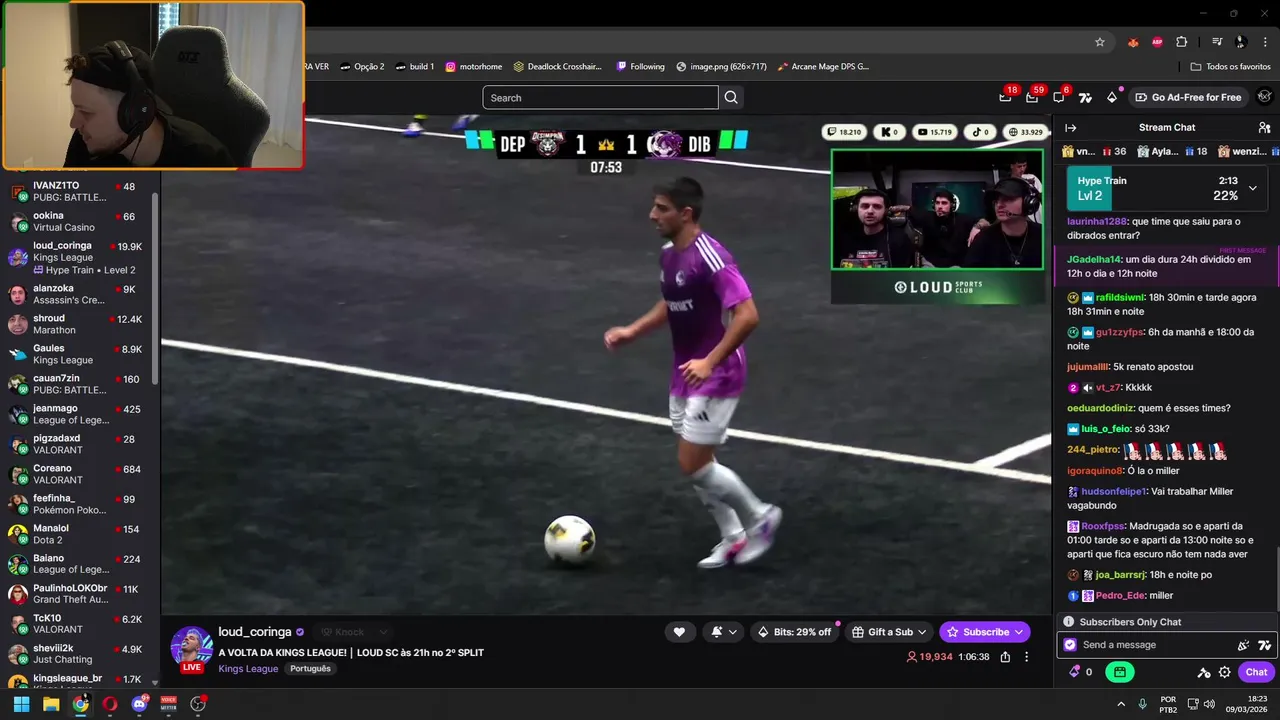Open the Chrome extensions puzzle icon
The image size is (1280, 720).
(1181, 42)
